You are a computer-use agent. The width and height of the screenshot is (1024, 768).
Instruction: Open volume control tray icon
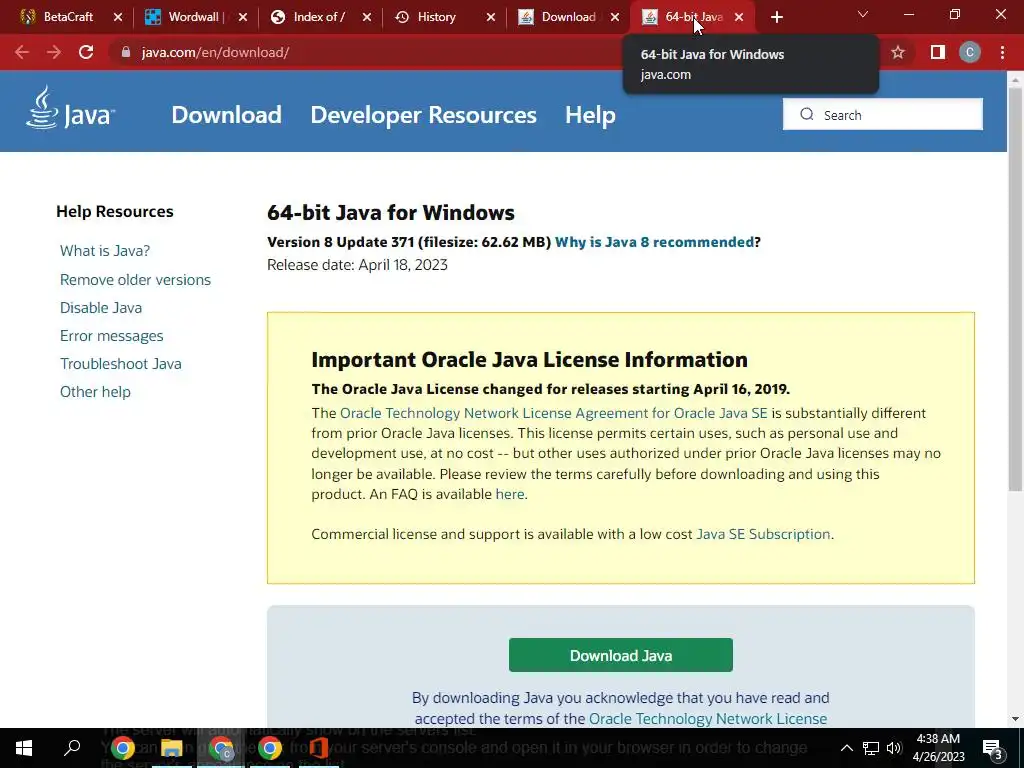[x=894, y=748]
